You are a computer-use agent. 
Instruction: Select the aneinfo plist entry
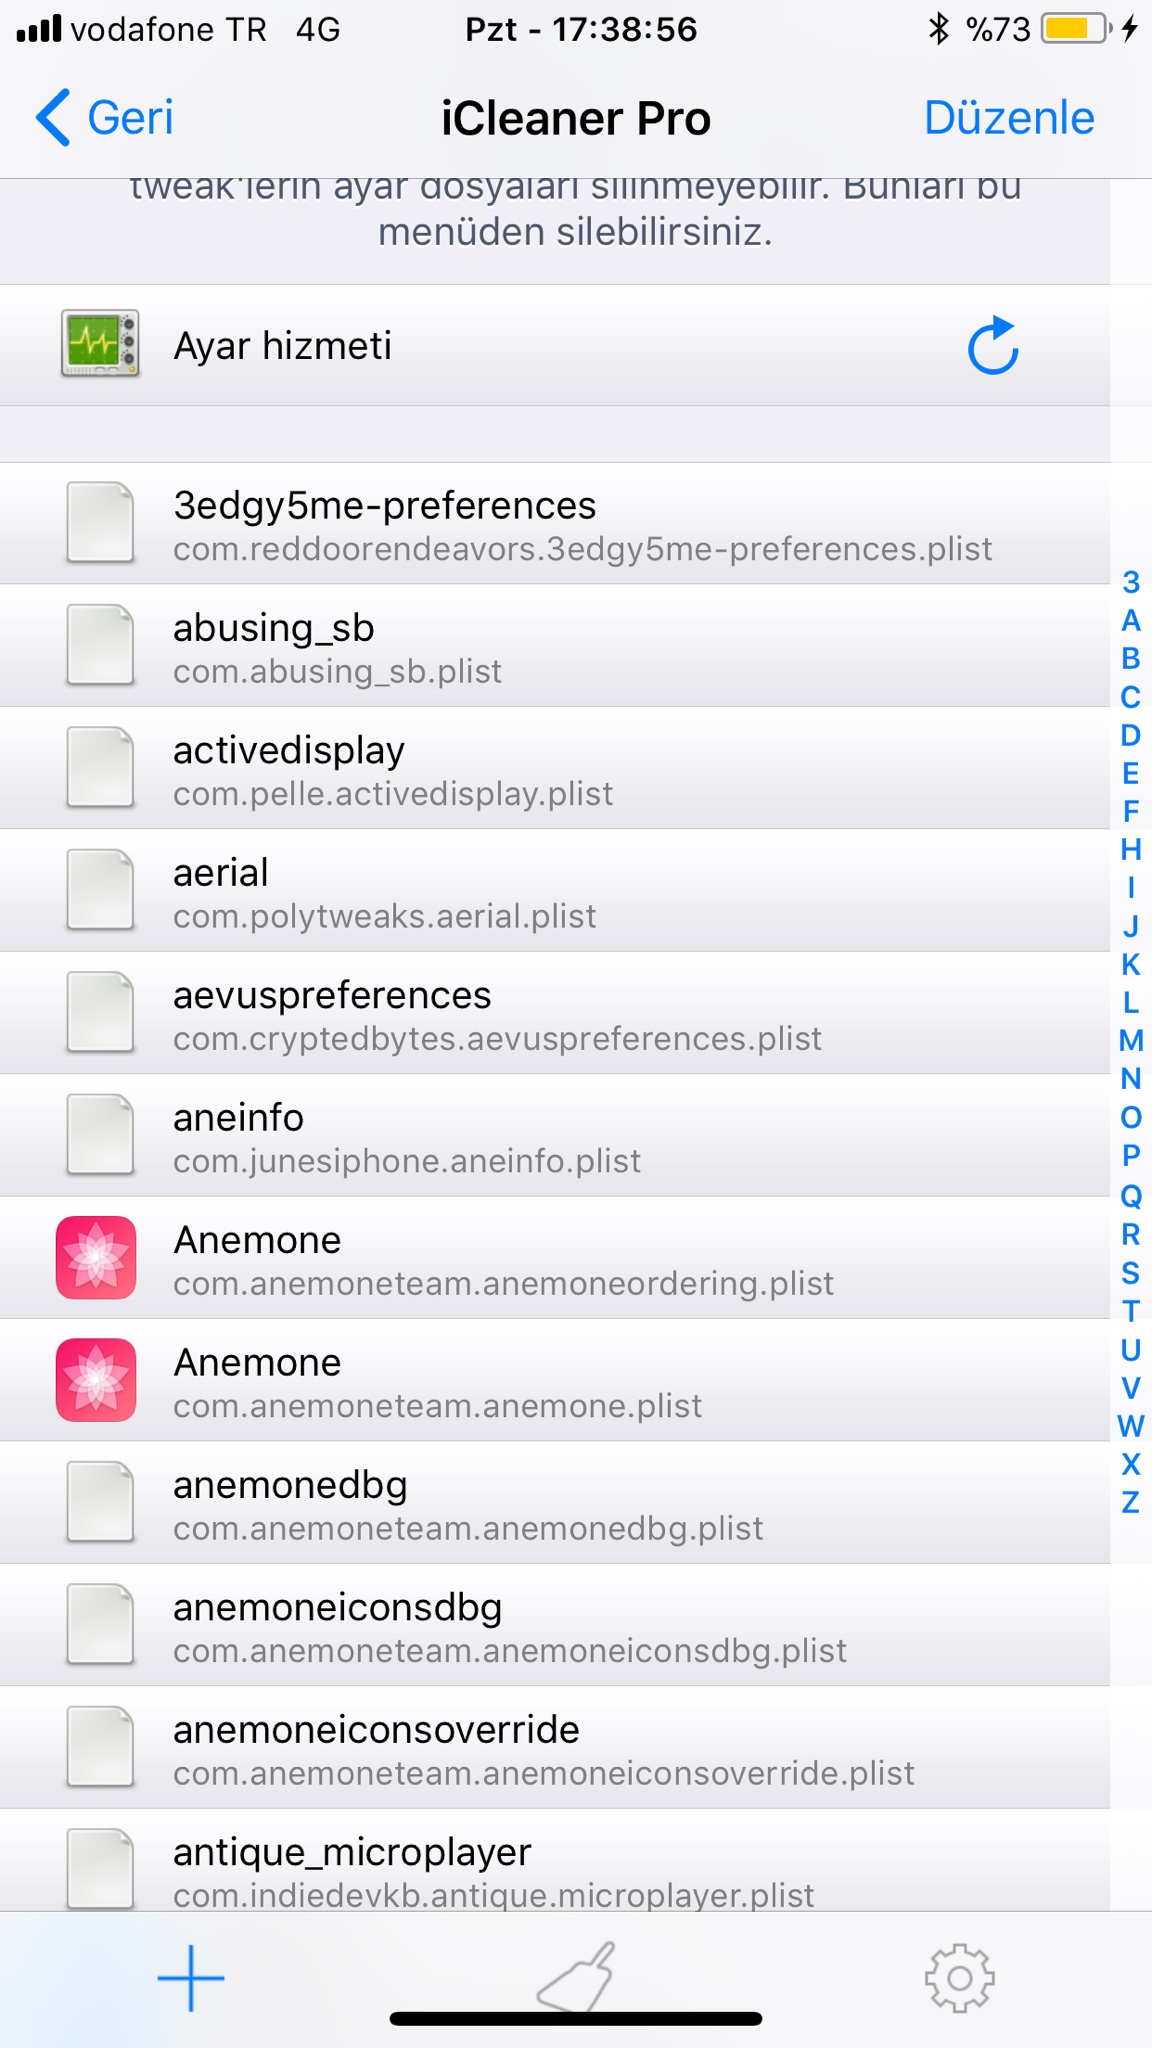(x=580, y=1136)
